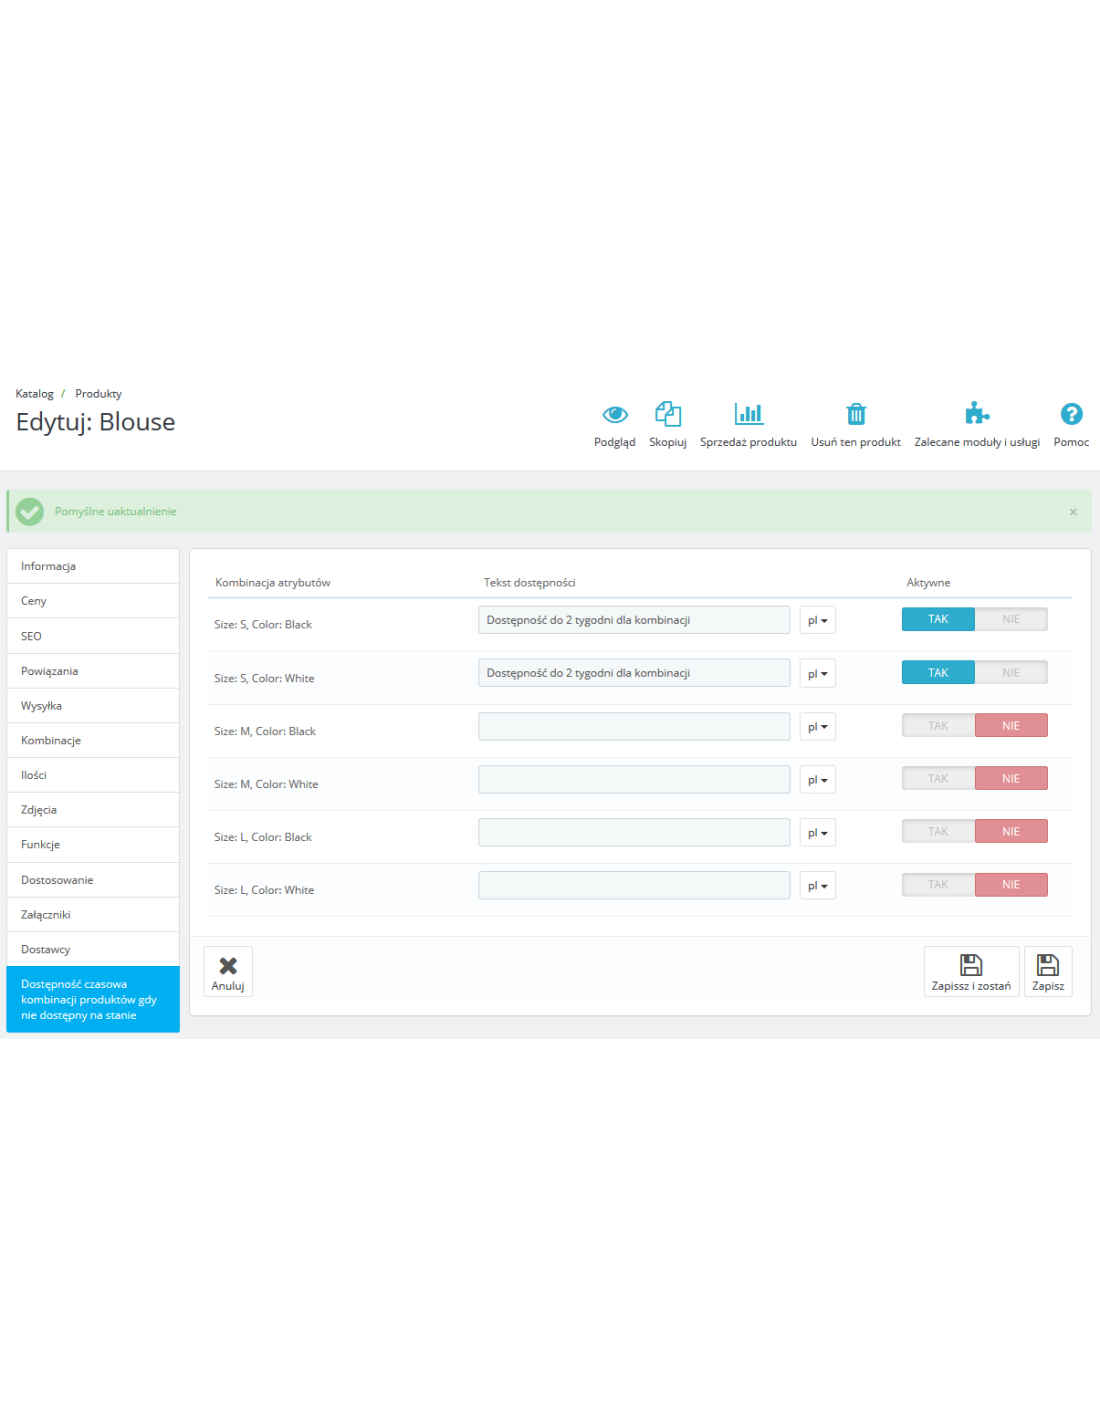Go to the Wysyłka tab
The height and width of the screenshot is (1422, 1100).
pos(93,706)
